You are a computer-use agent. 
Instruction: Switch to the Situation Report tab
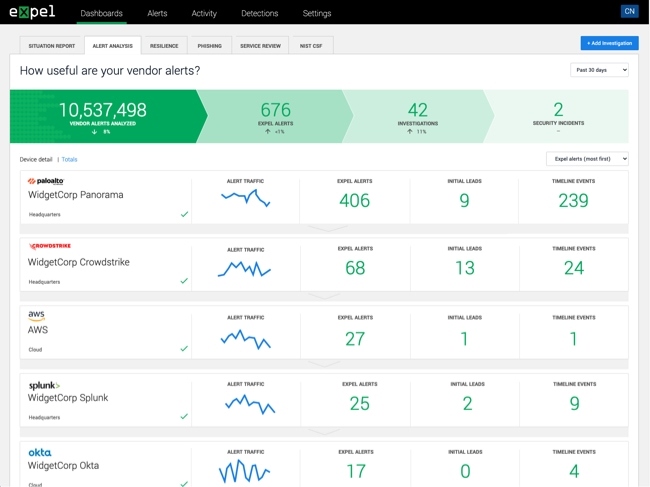pyautogui.click(x=52, y=46)
